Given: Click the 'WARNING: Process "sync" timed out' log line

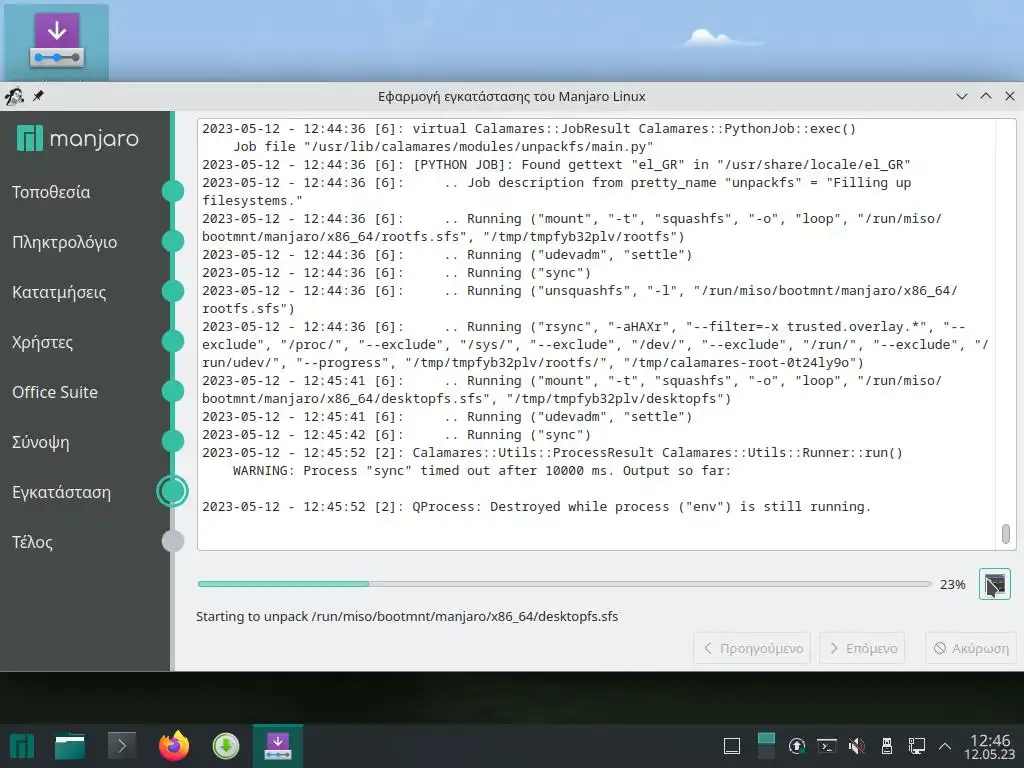Looking at the screenshot, I should (x=482, y=471).
